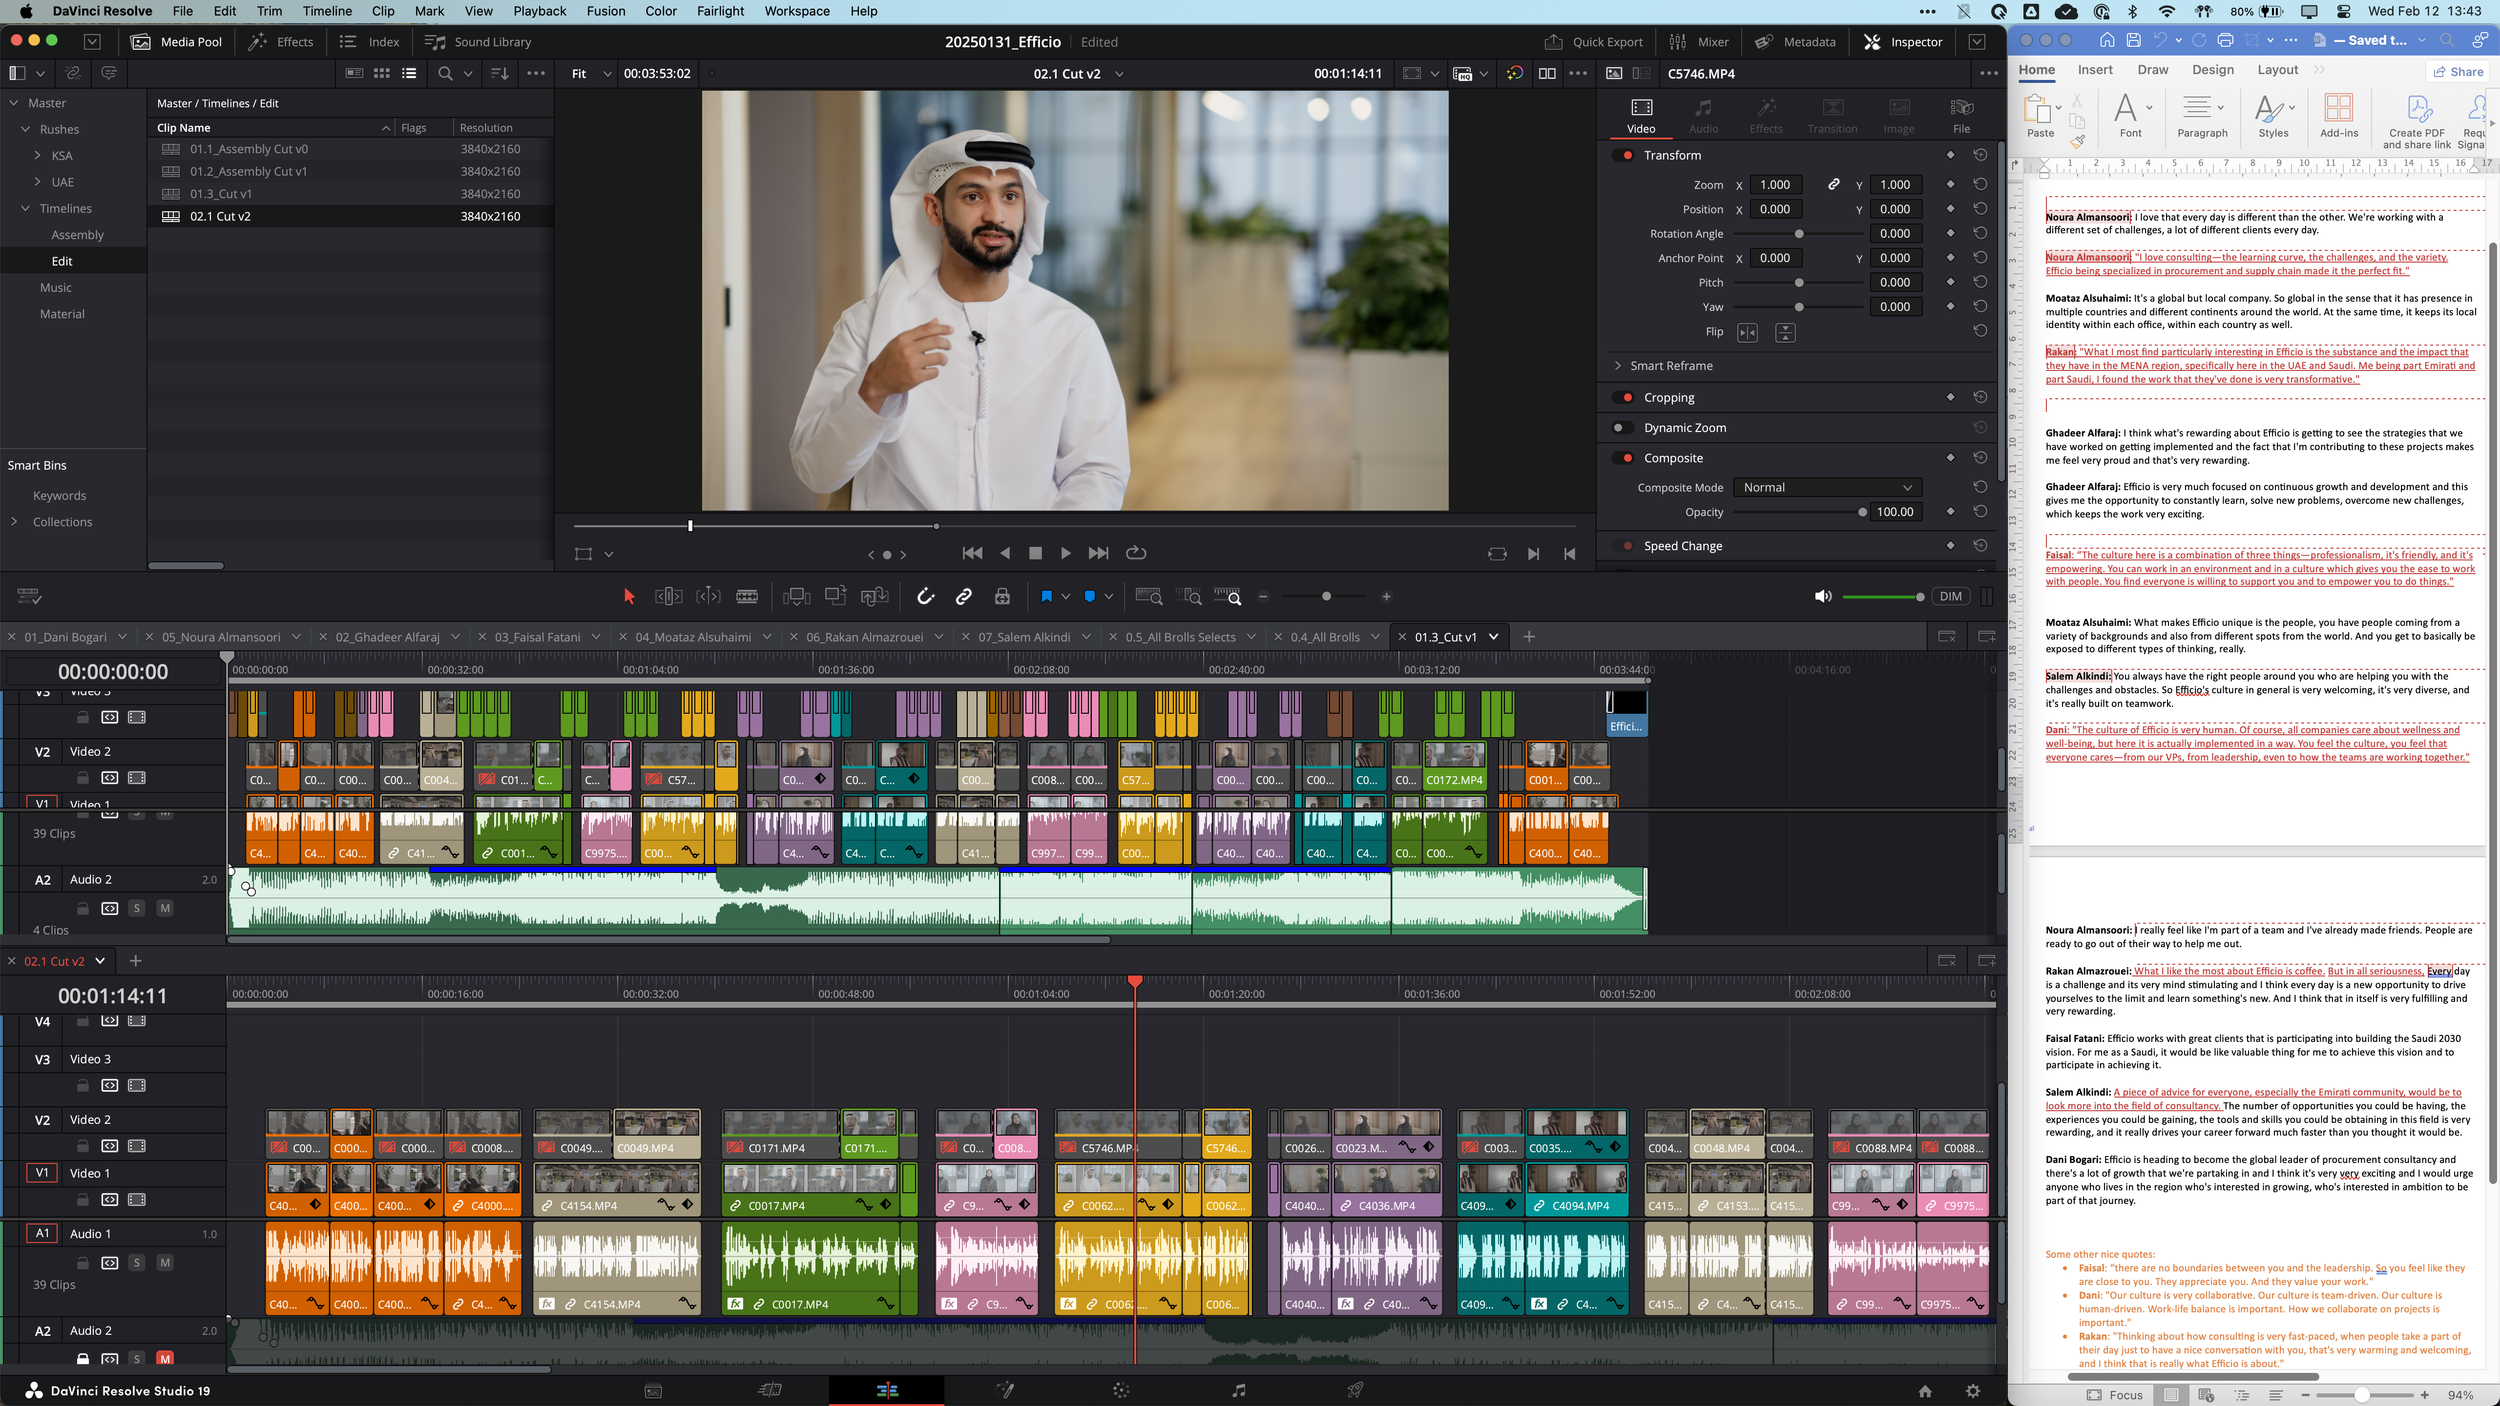
Task: Expand the UAE bin folder
Action: (x=38, y=182)
